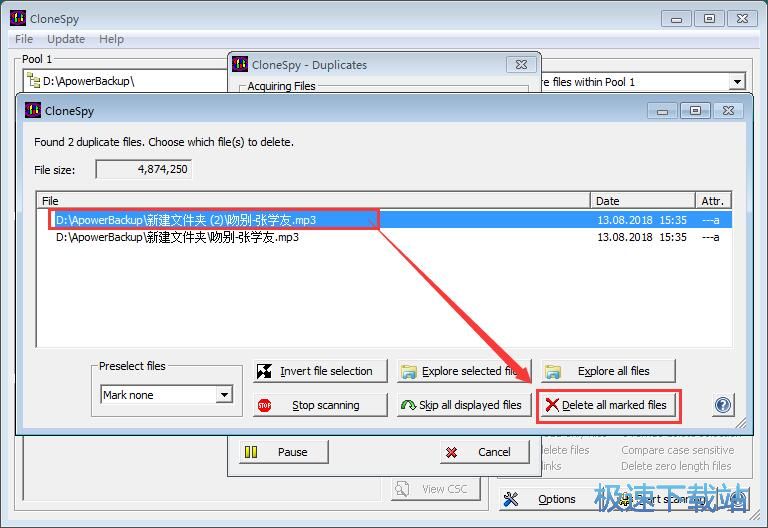Select second file in 新建文件夹 folder

point(384,237)
